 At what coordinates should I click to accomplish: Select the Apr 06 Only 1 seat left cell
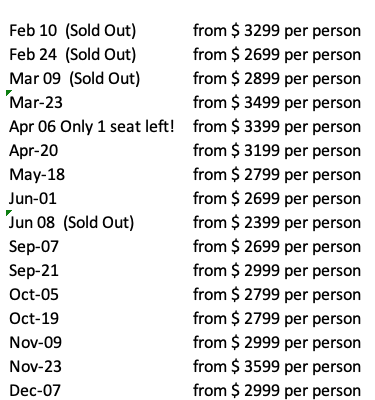pyautogui.click(x=92, y=127)
